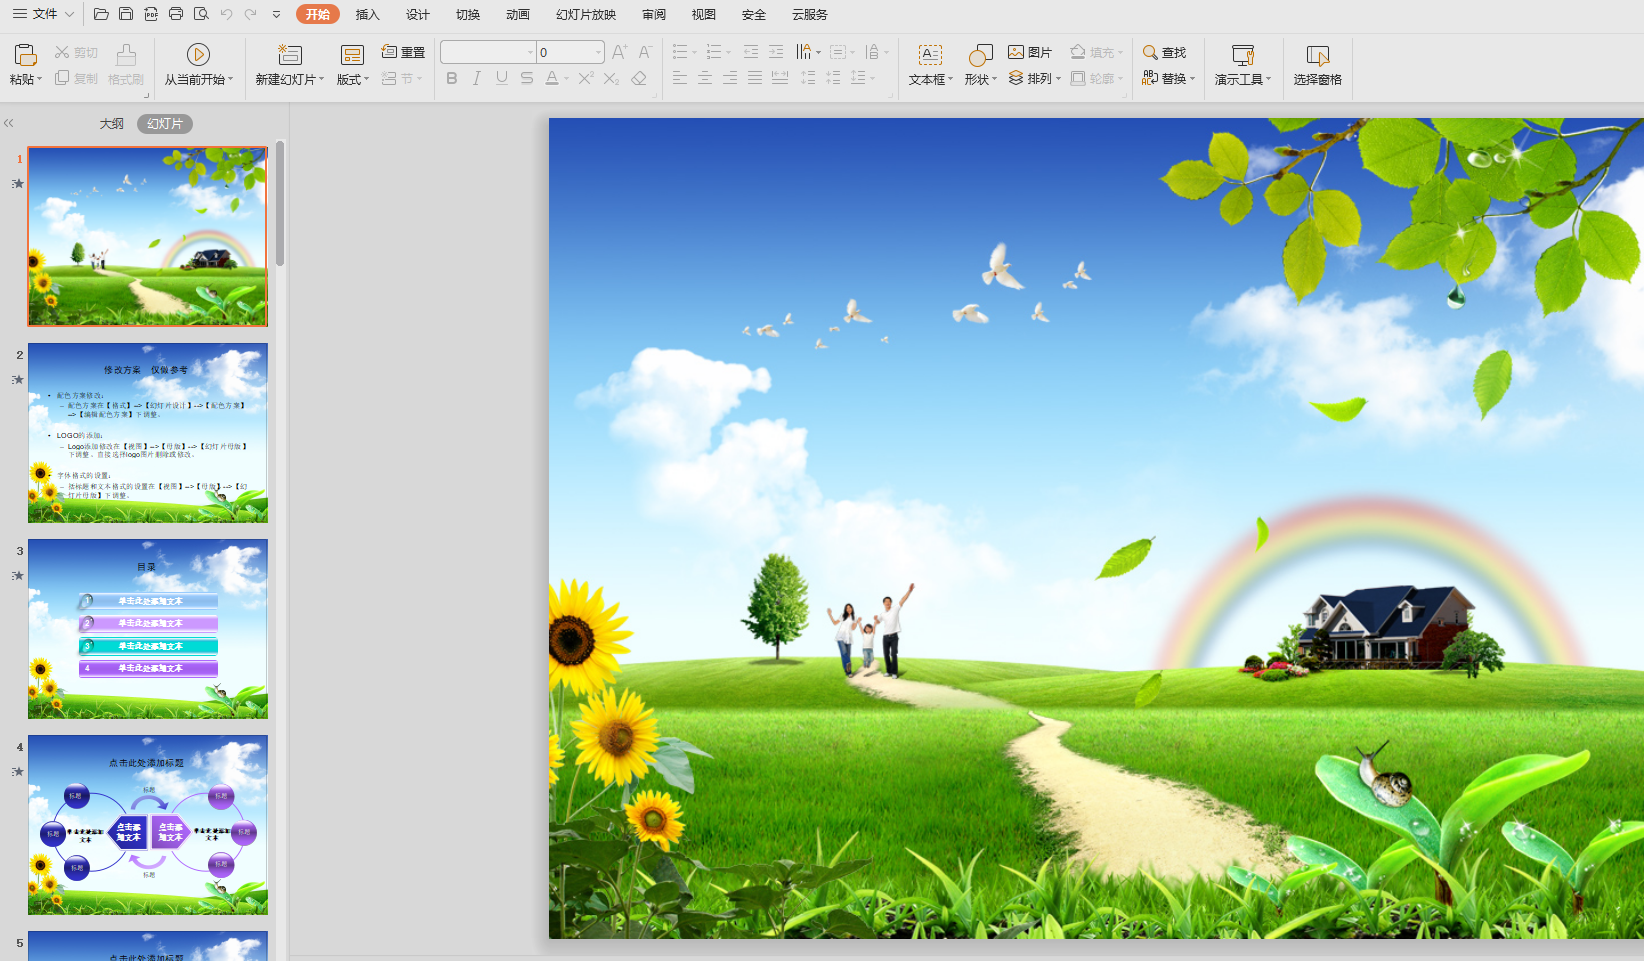Click the Shapes (形状) icon

click(x=981, y=55)
